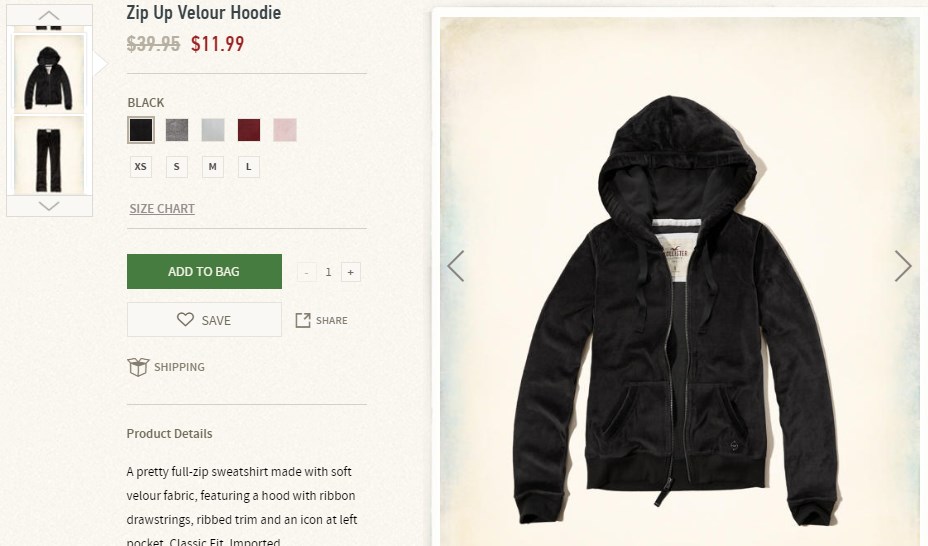Select size S

(176, 167)
